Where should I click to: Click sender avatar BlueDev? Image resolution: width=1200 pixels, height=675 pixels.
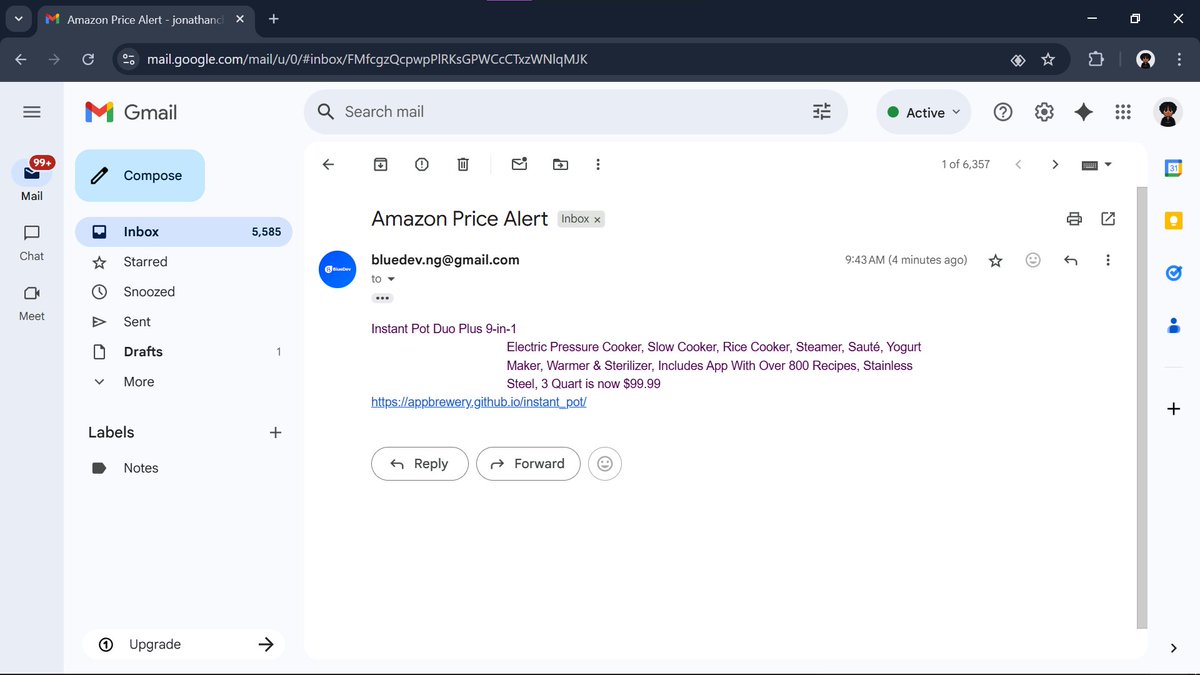pyautogui.click(x=338, y=269)
